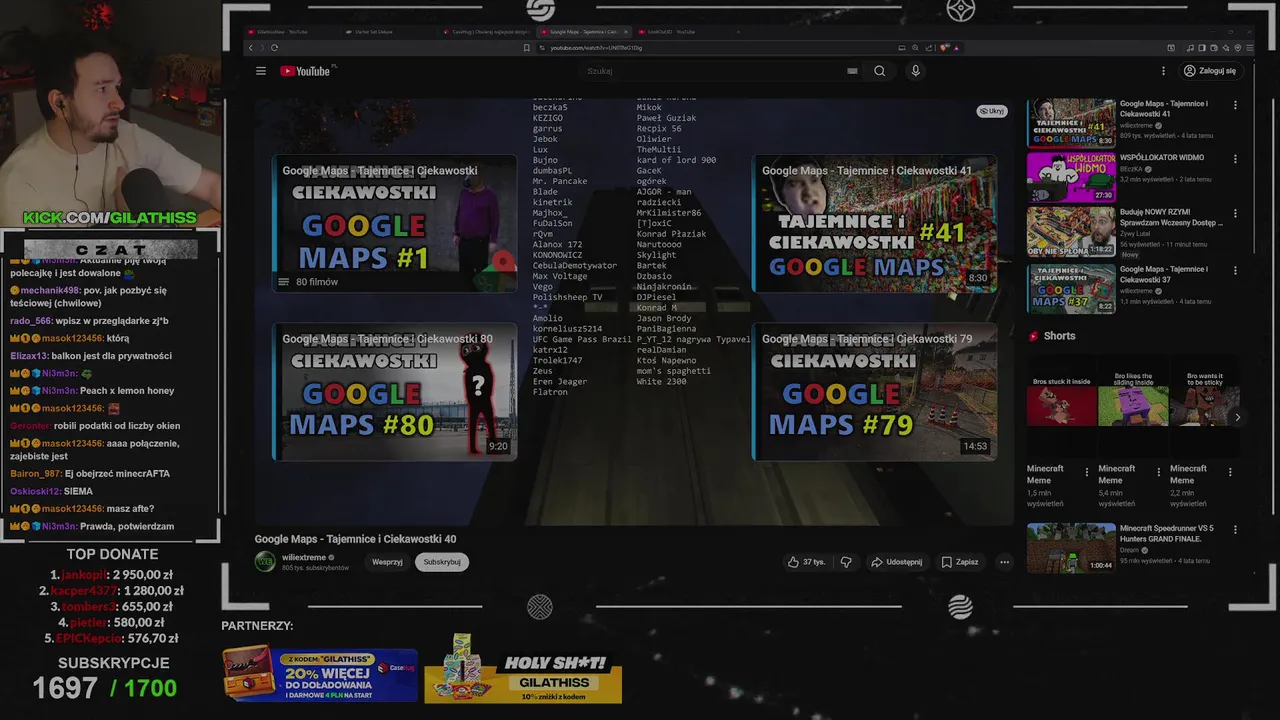The width and height of the screenshot is (1280, 720).
Task: Open wiliextreme channel avatar
Action: [x=265, y=562]
